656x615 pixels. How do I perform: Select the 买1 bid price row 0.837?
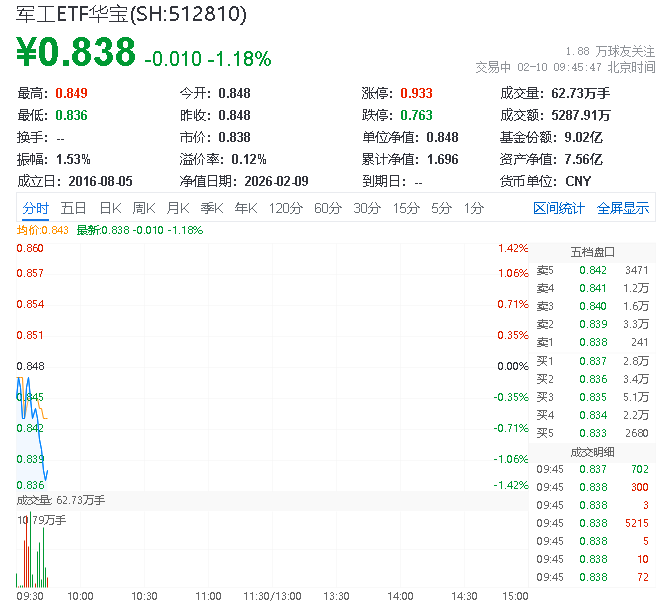coord(593,360)
